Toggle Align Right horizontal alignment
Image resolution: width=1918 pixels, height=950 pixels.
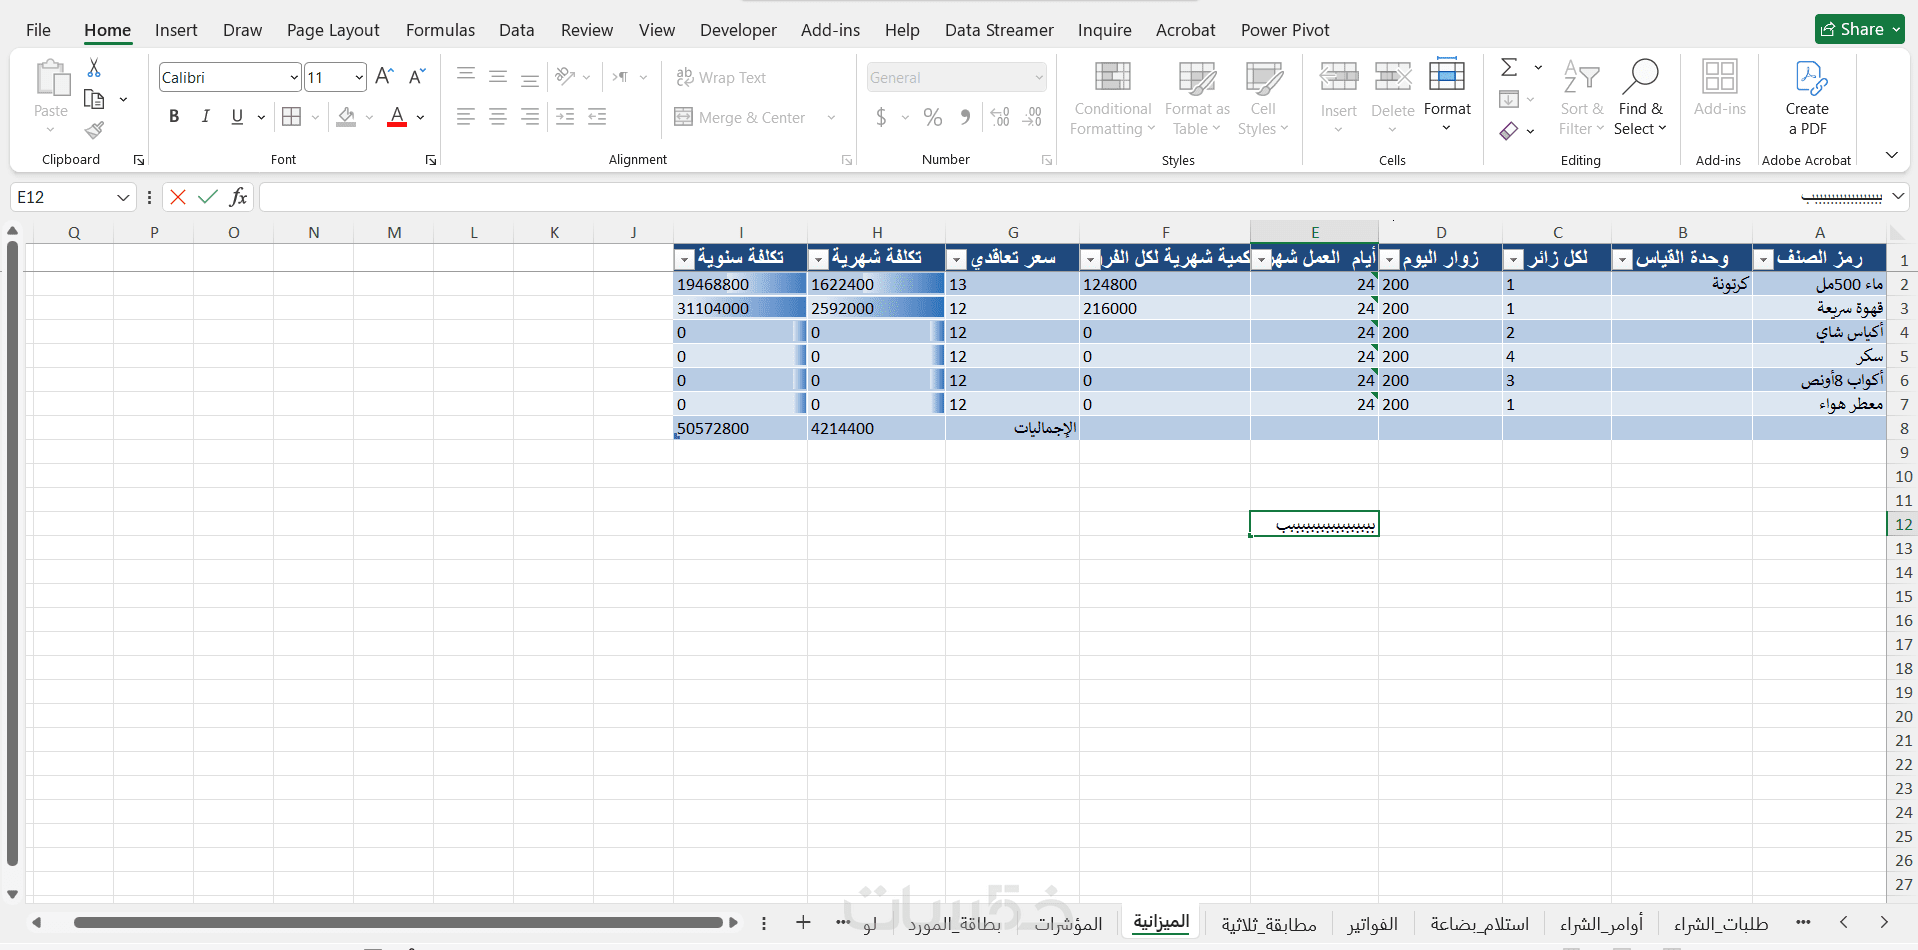(529, 117)
